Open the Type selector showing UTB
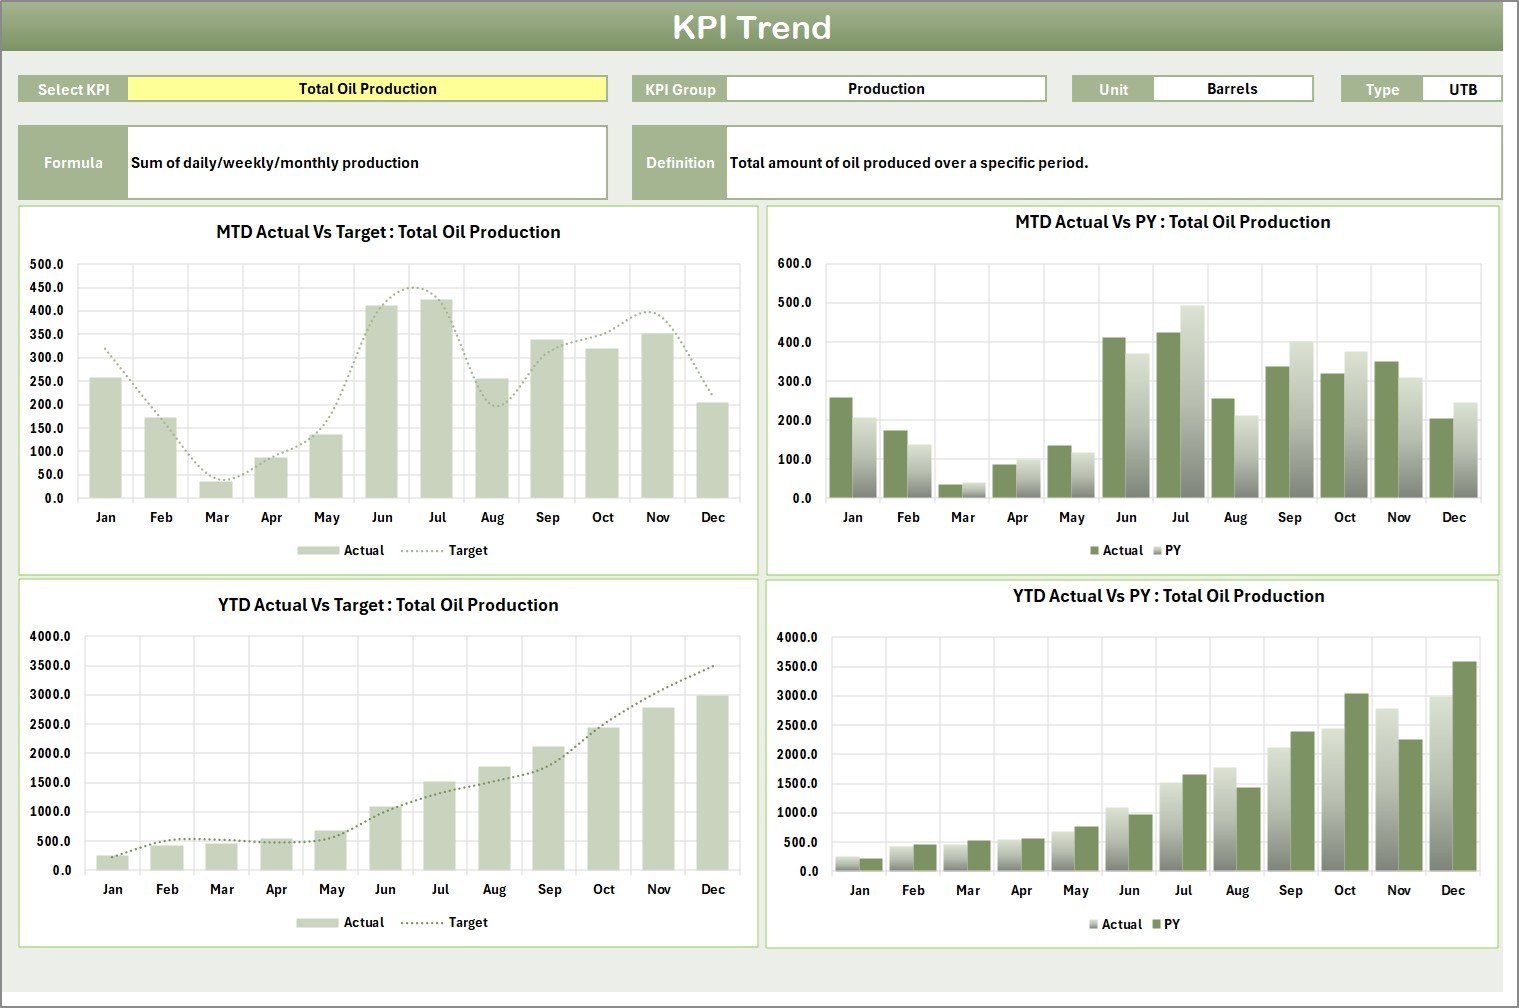Viewport: 1519px width, 1008px height. coord(1462,88)
